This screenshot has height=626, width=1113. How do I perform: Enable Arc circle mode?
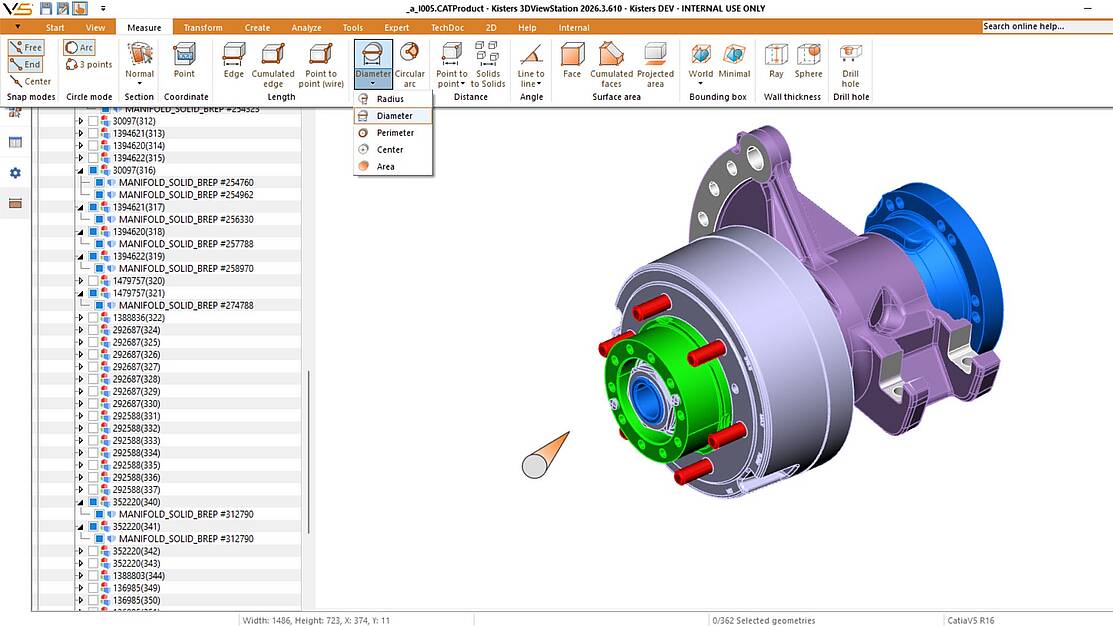tap(79, 47)
